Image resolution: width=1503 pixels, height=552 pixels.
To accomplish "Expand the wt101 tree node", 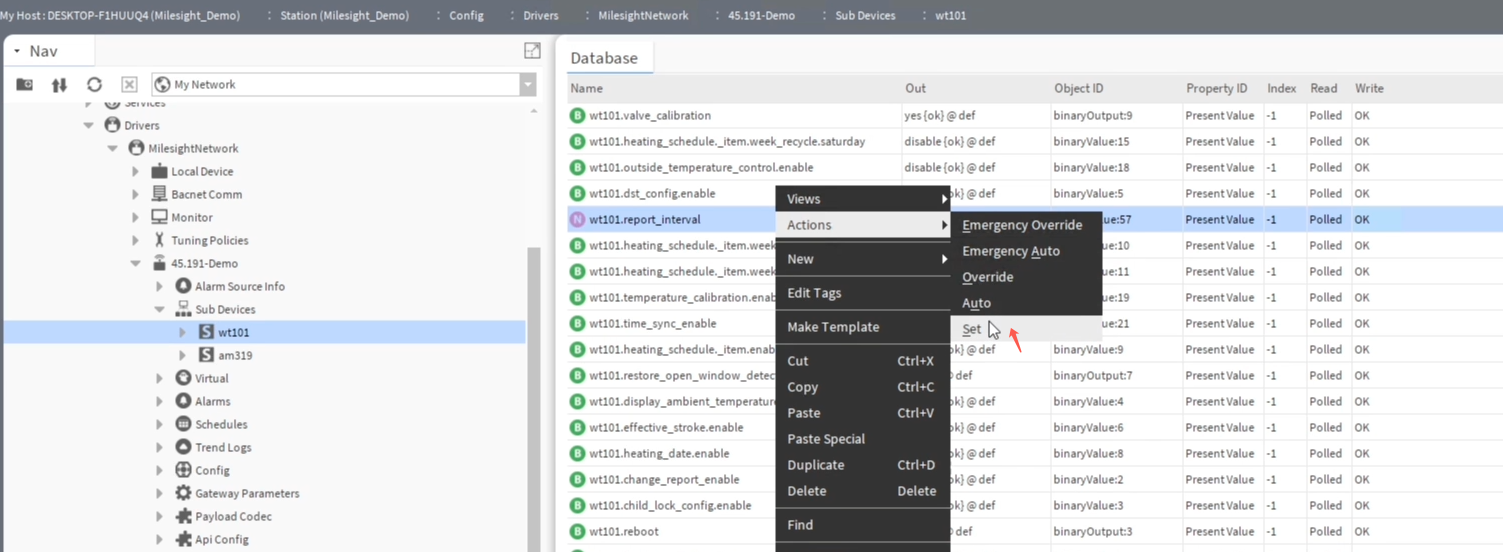I will point(182,332).
